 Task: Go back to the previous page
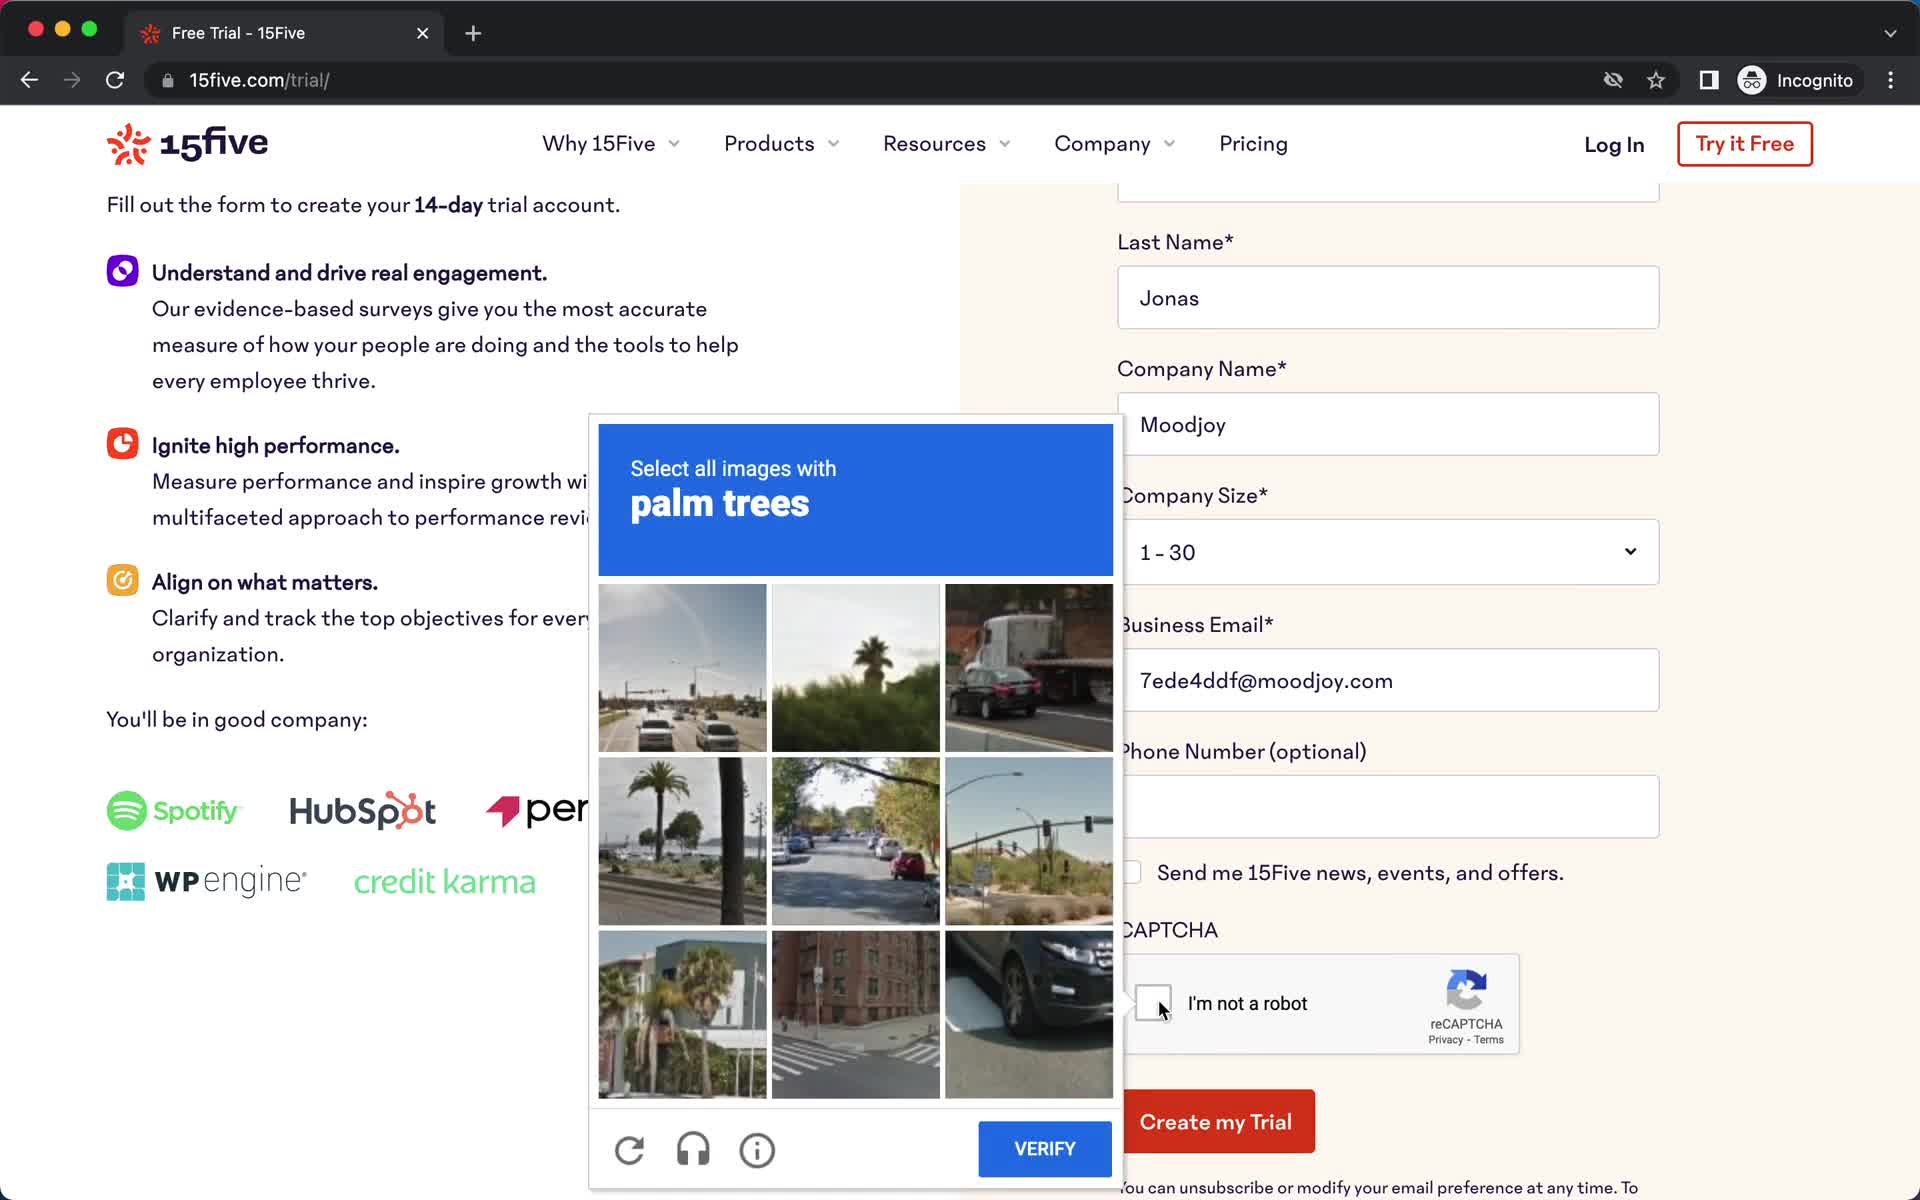[29, 80]
